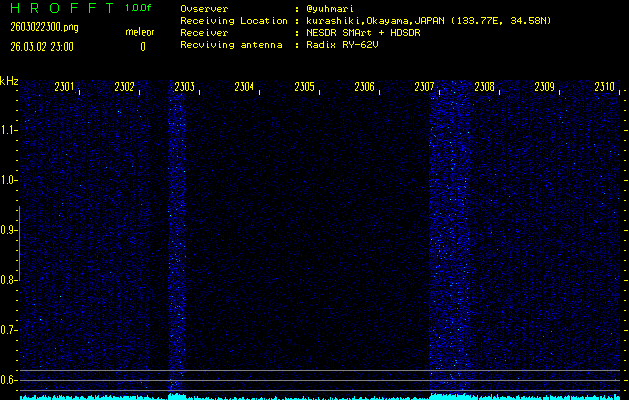Click the date stamp 26.03.02 23:00
This screenshot has width=629, height=400.
point(42,47)
